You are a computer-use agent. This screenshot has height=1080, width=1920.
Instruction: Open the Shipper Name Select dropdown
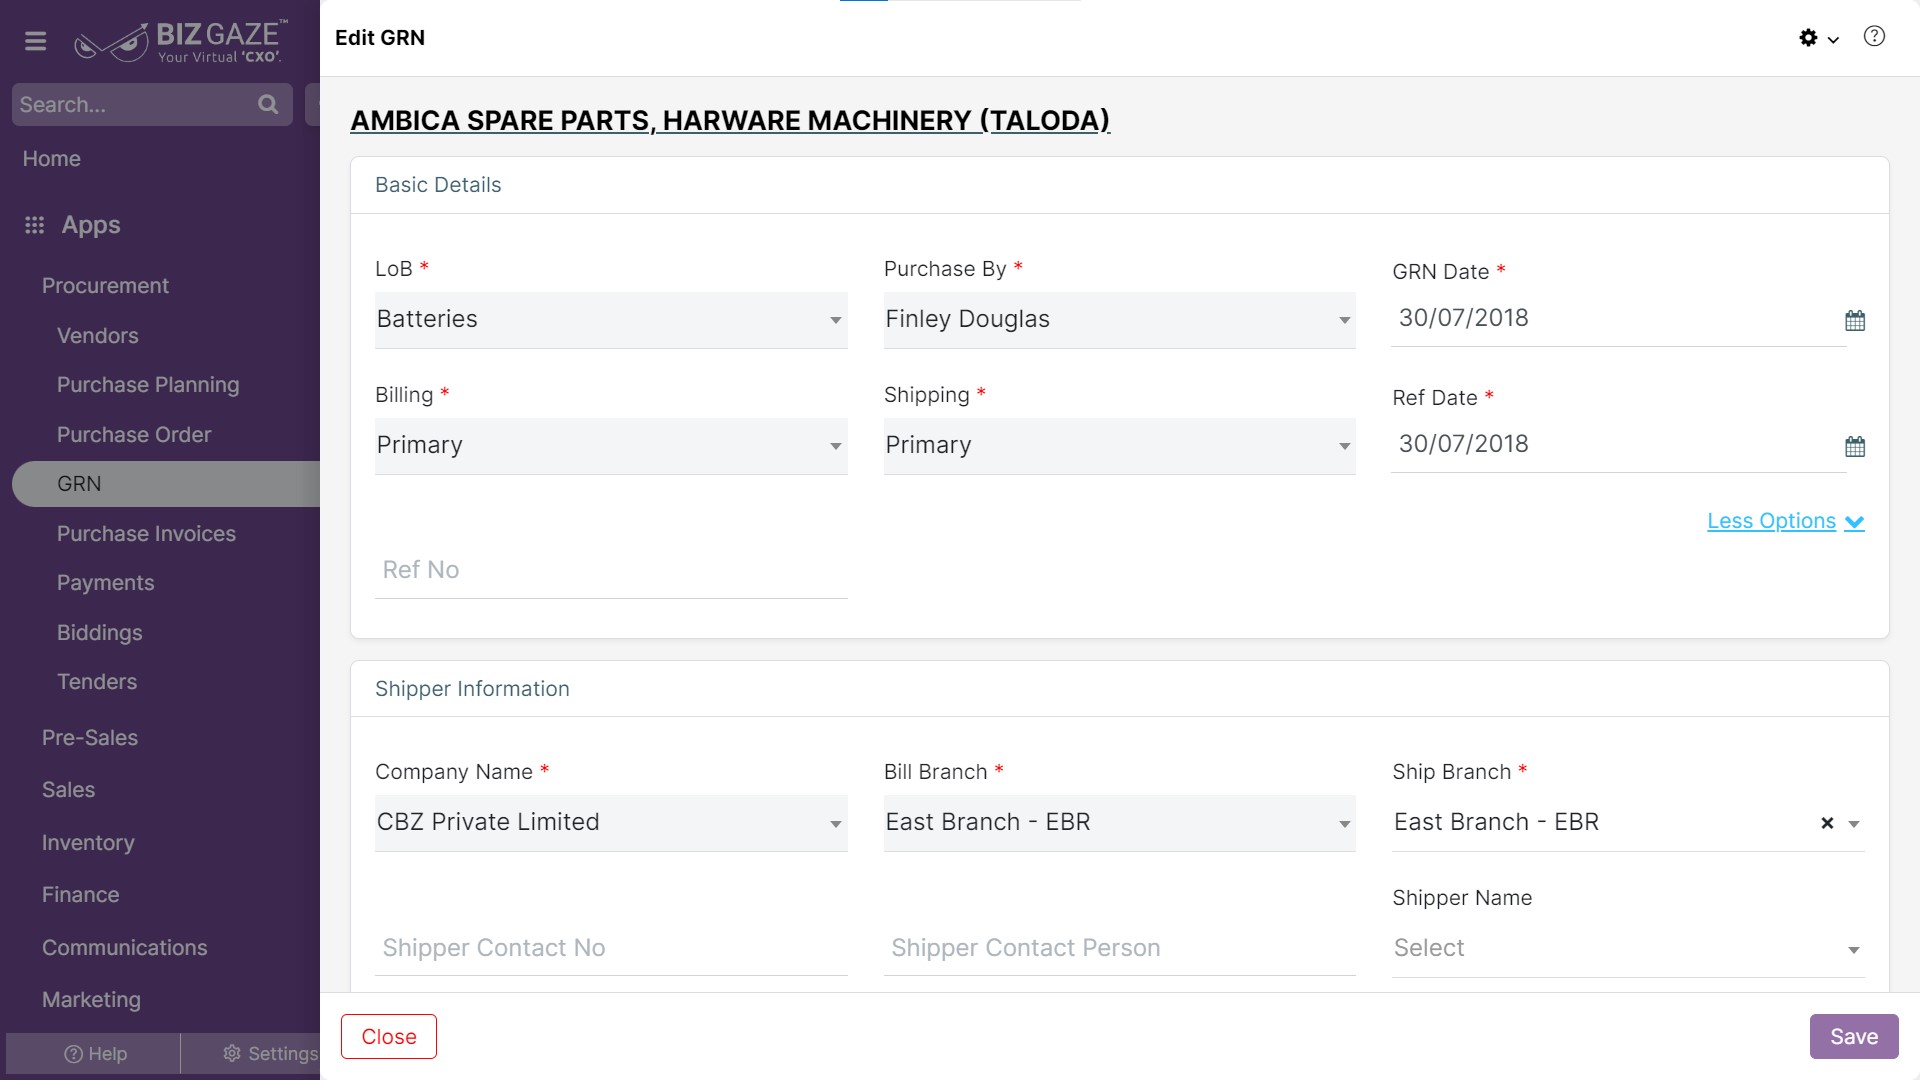(1628, 949)
